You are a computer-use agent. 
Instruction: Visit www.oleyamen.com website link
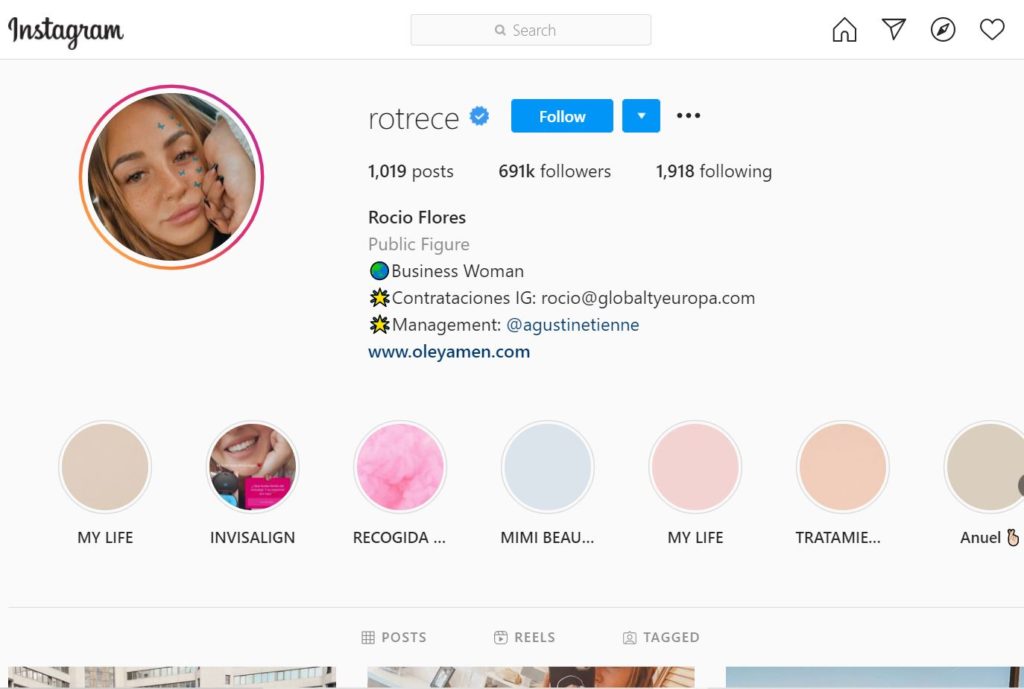tap(449, 351)
